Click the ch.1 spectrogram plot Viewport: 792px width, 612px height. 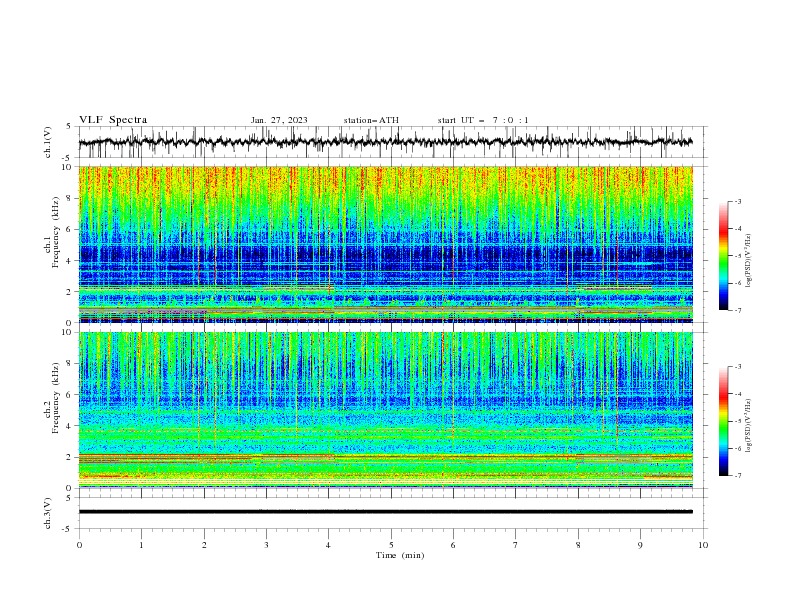[x=386, y=244]
